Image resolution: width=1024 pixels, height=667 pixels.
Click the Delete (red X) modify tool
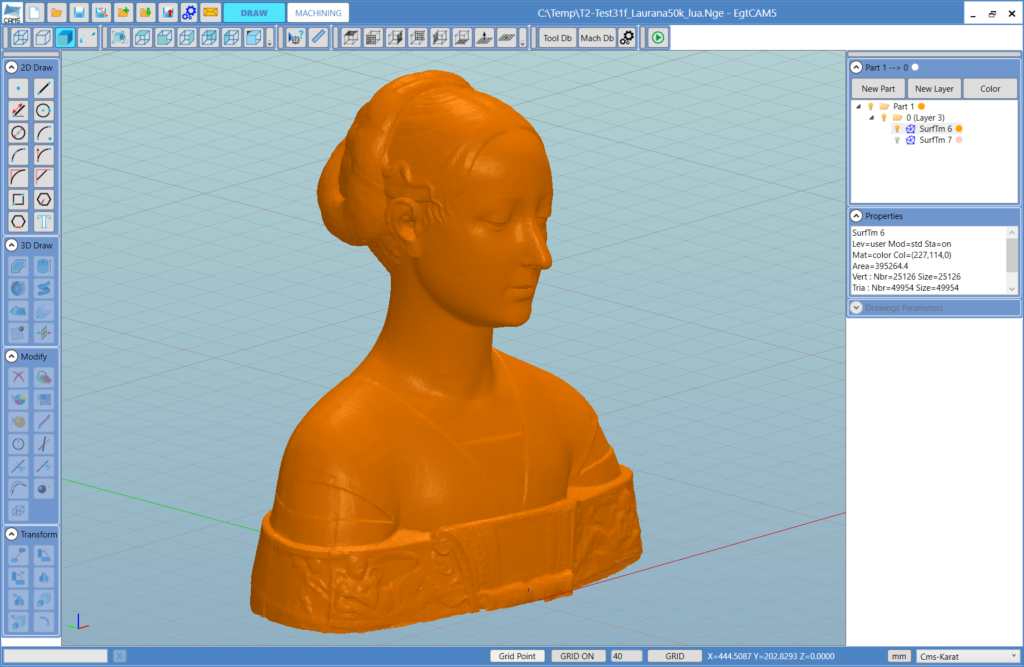[x=18, y=377]
